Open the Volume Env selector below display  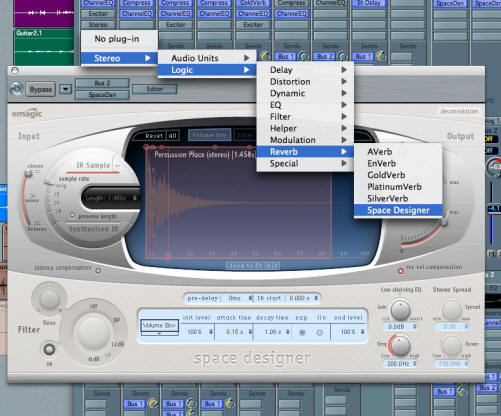(159, 326)
